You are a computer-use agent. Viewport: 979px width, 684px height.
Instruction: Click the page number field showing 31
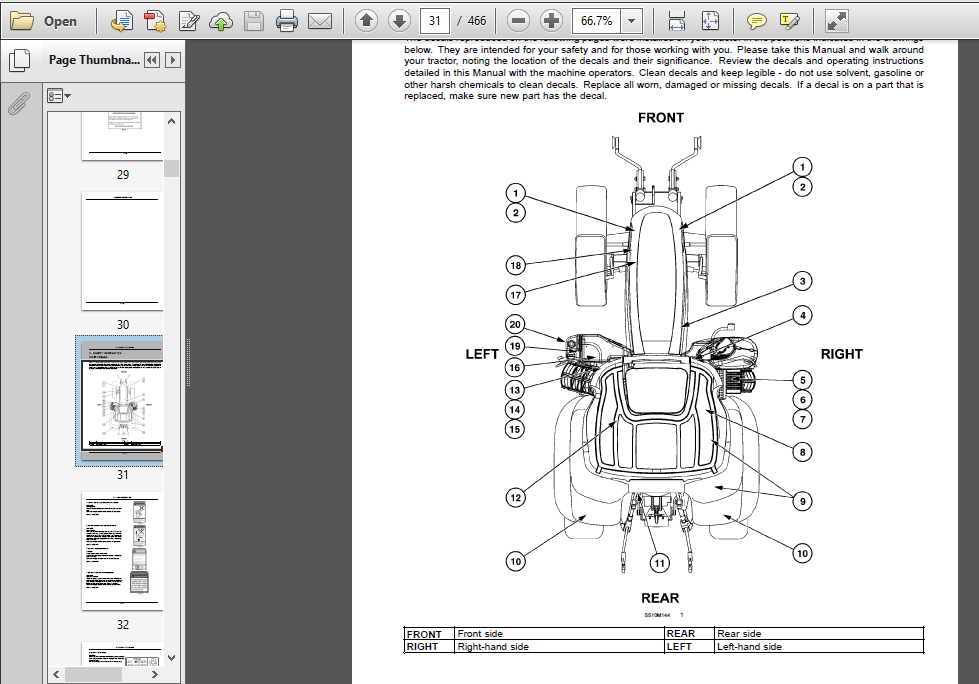(x=435, y=21)
